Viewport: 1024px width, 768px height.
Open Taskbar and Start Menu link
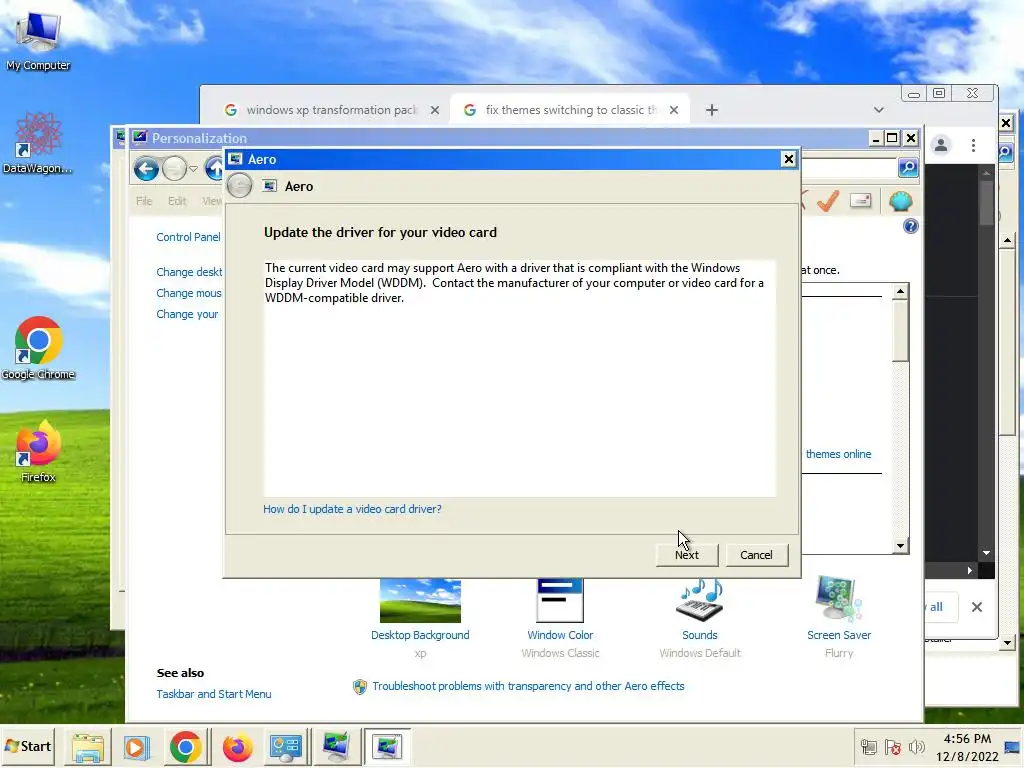tap(214, 694)
